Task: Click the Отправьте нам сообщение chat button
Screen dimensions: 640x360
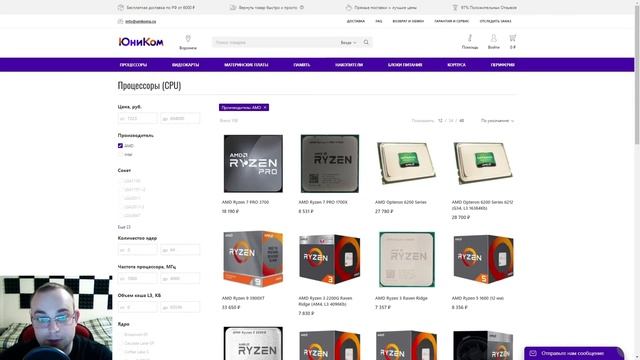Action: [574, 353]
